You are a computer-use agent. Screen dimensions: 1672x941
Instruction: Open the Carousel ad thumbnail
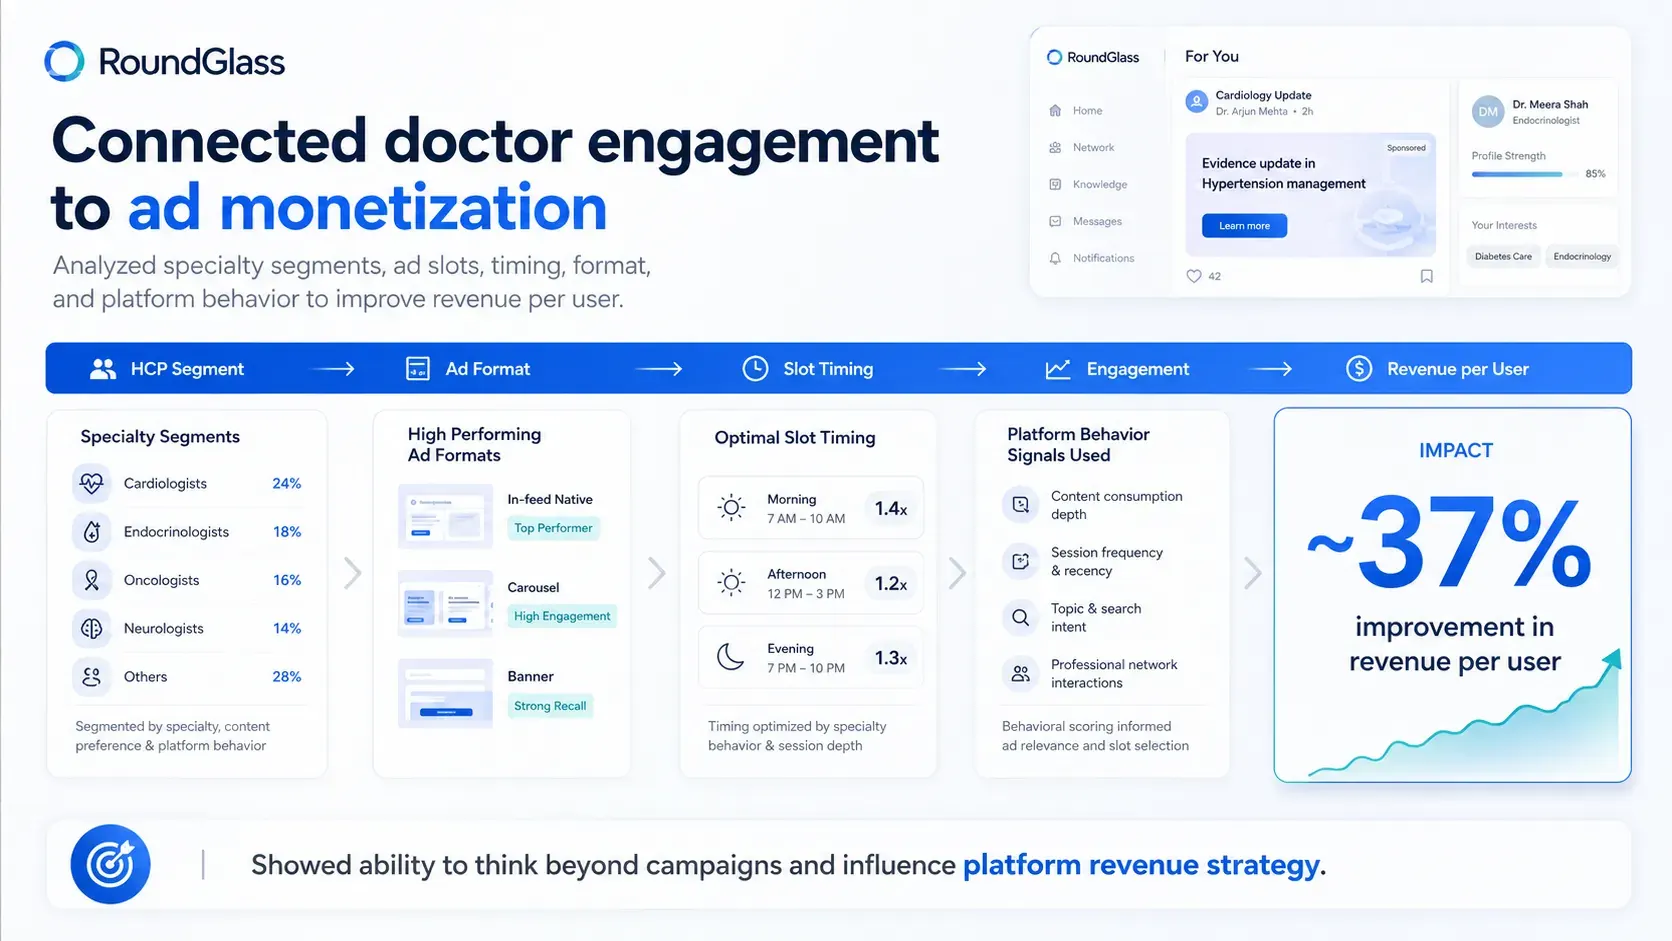[445, 604]
